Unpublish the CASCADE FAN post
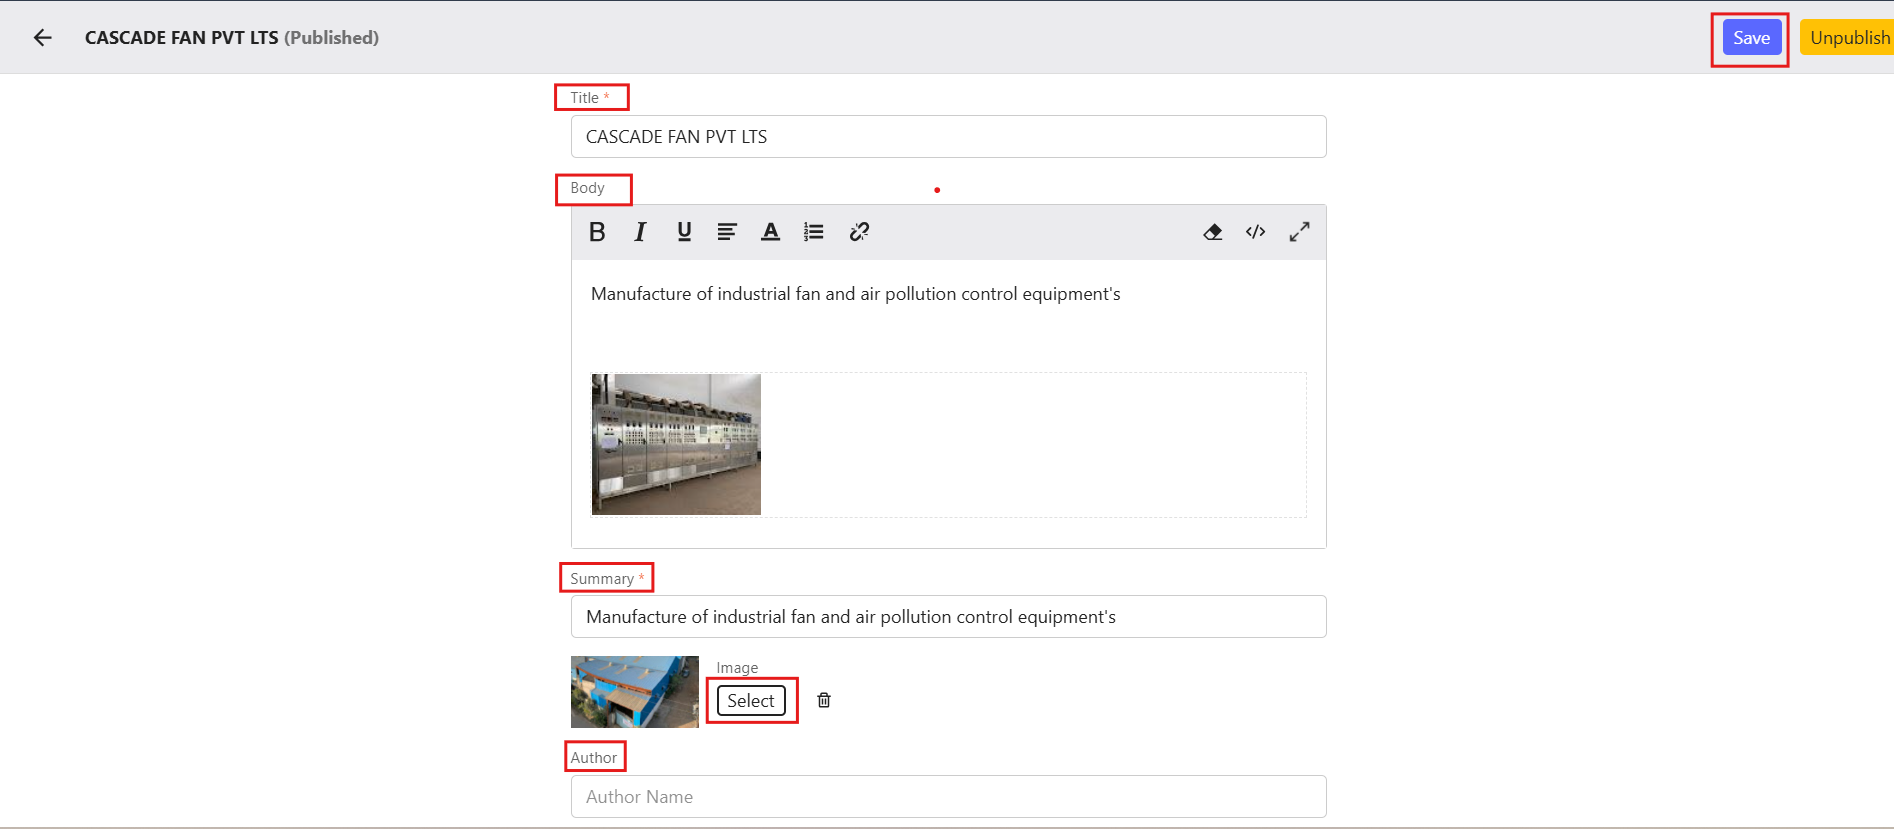Screen dimensions: 1894x829 tap(1849, 38)
